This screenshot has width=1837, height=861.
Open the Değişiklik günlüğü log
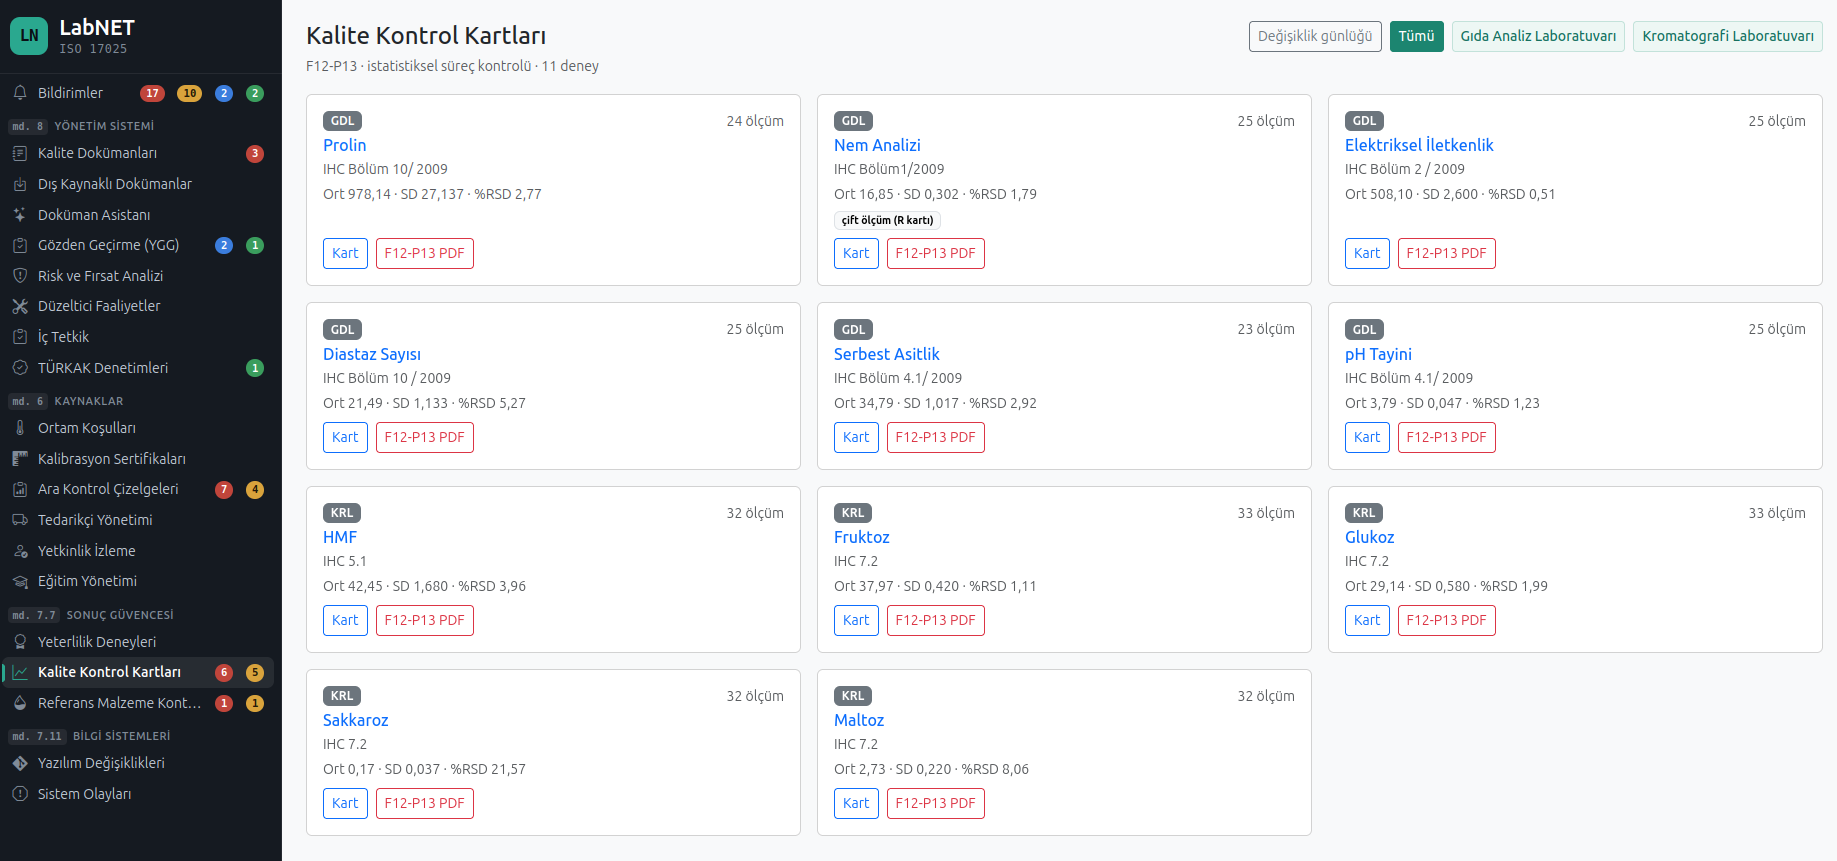tap(1315, 36)
